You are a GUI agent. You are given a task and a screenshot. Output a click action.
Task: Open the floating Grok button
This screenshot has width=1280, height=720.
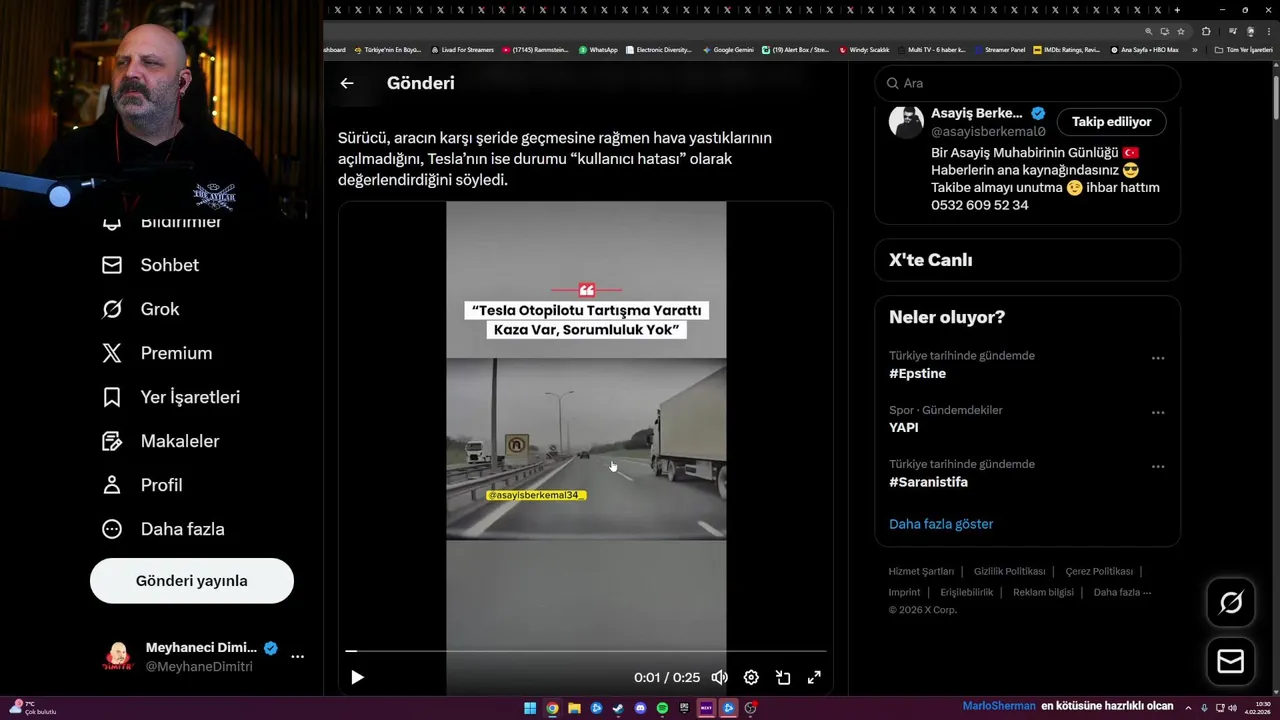pos(1231,602)
